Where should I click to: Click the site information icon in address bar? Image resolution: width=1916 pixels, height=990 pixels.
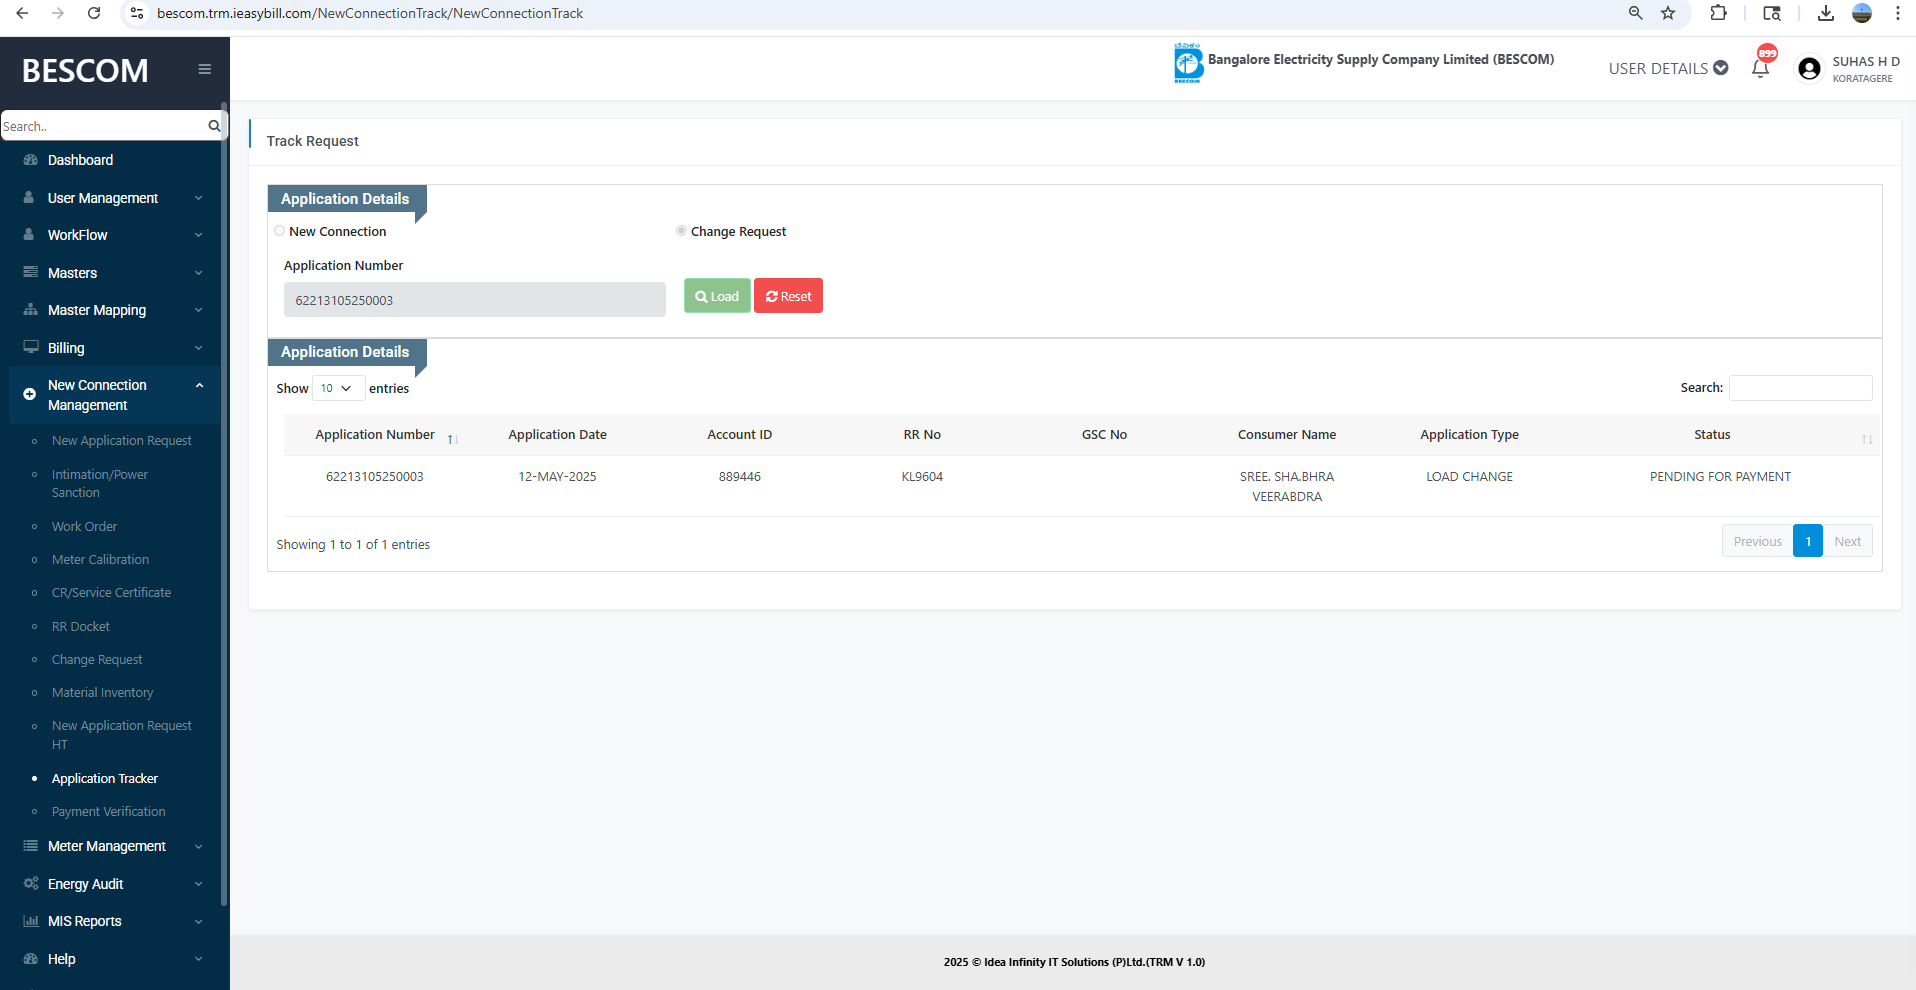pyautogui.click(x=137, y=13)
